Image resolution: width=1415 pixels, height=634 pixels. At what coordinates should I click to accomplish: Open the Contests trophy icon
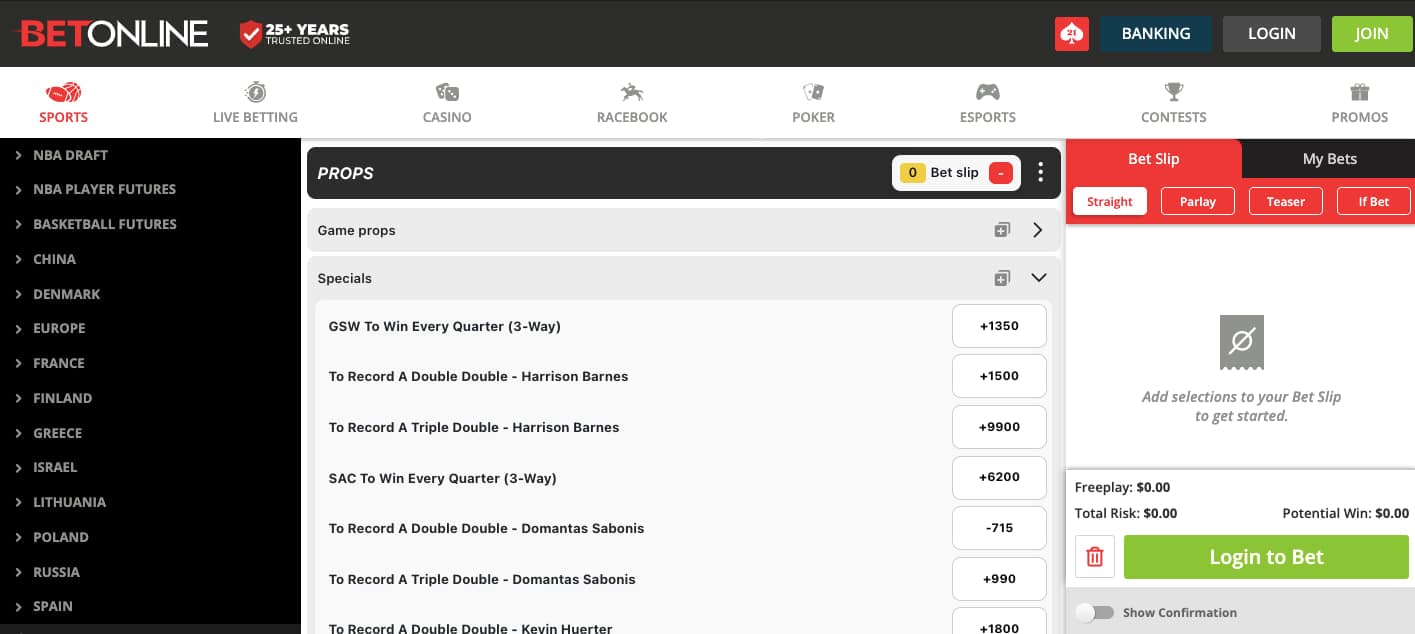click(1173, 92)
